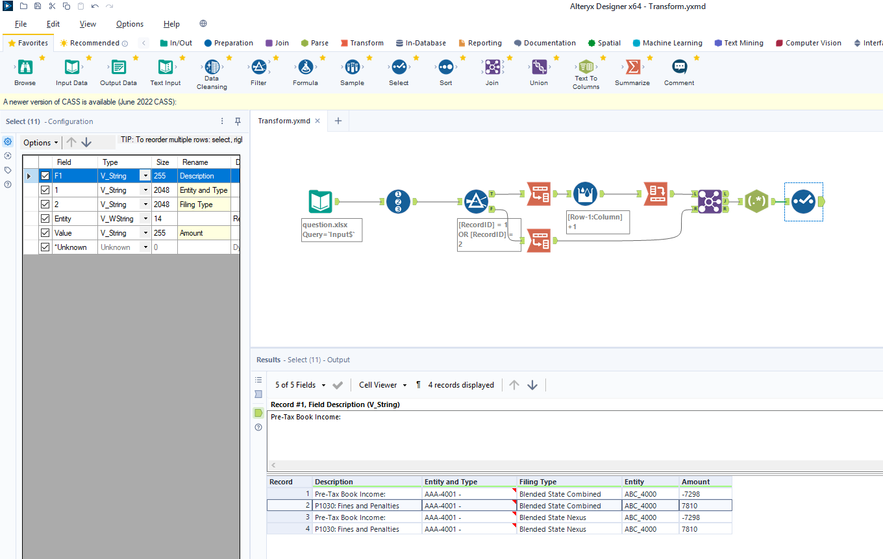
Task: Open type dropdown for Value field
Action: [x=145, y=232]
